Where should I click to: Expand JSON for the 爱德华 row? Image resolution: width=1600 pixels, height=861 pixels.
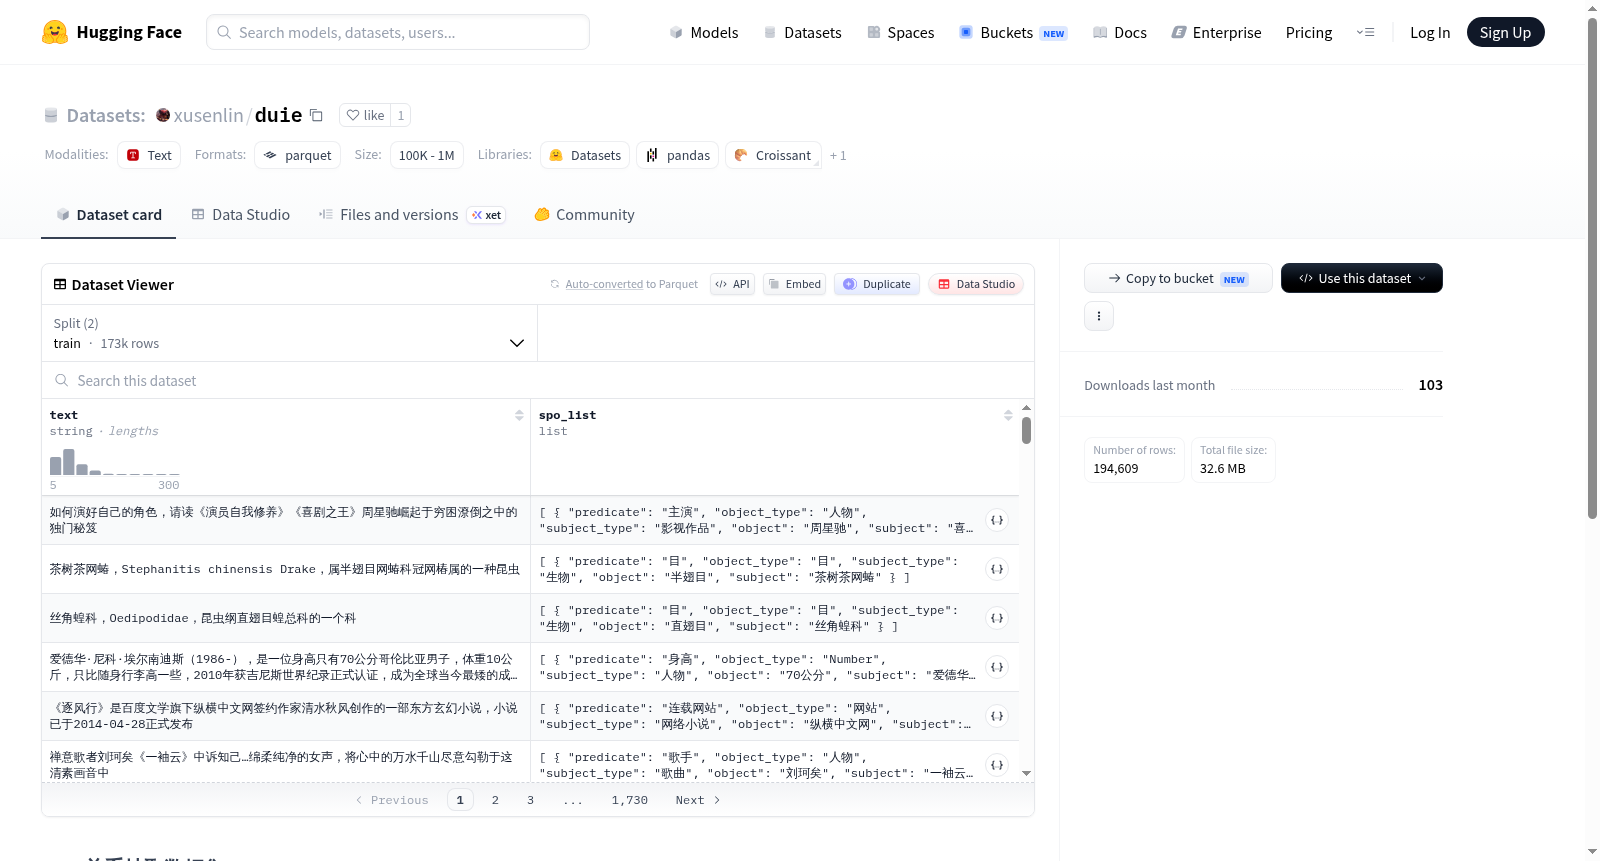997,667
